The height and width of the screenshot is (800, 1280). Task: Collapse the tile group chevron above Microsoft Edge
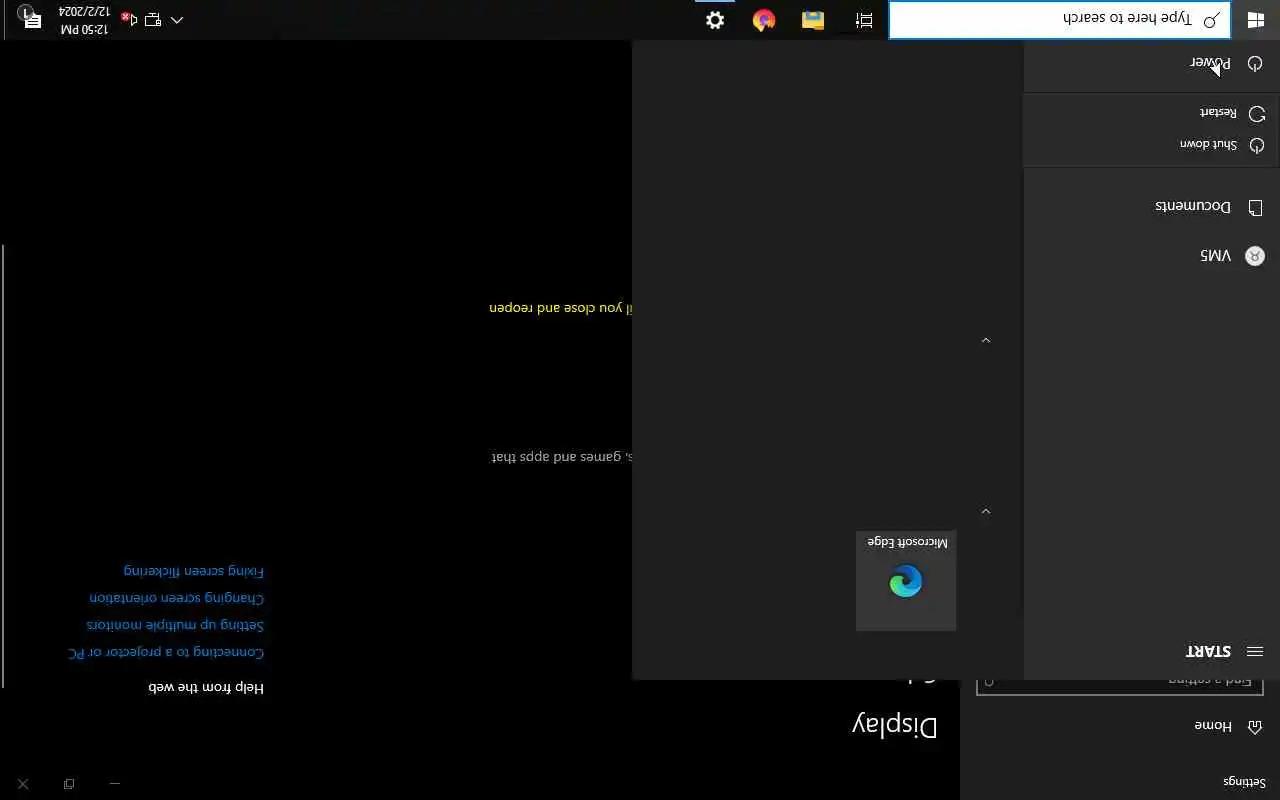(x=986, y=512)
